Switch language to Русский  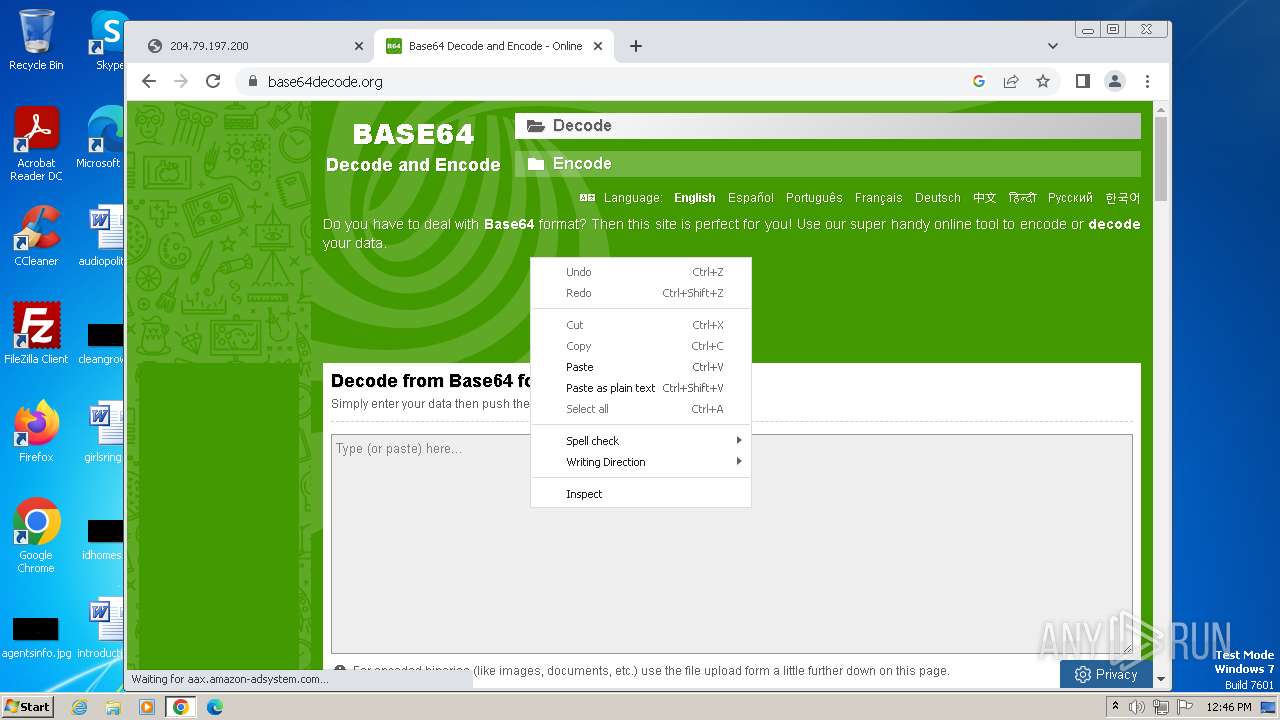(1070, 198)
